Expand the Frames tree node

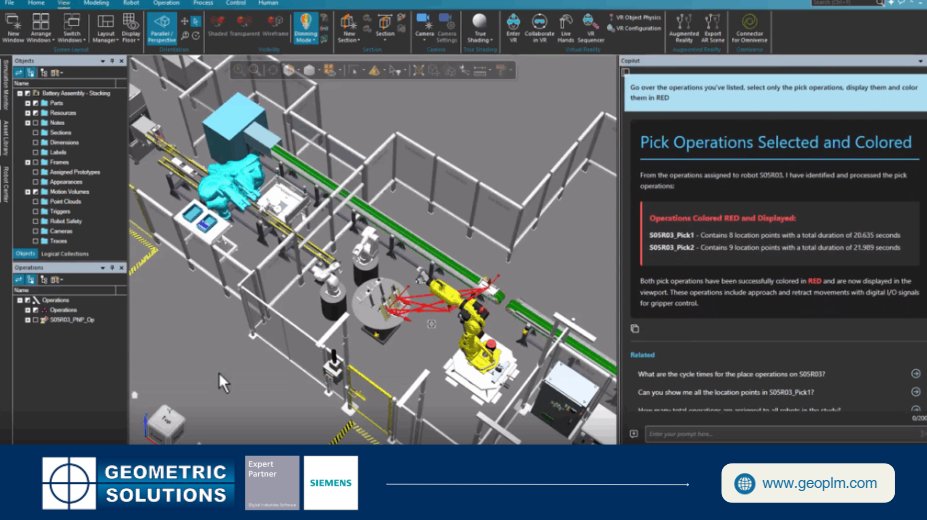click(27, 162)
